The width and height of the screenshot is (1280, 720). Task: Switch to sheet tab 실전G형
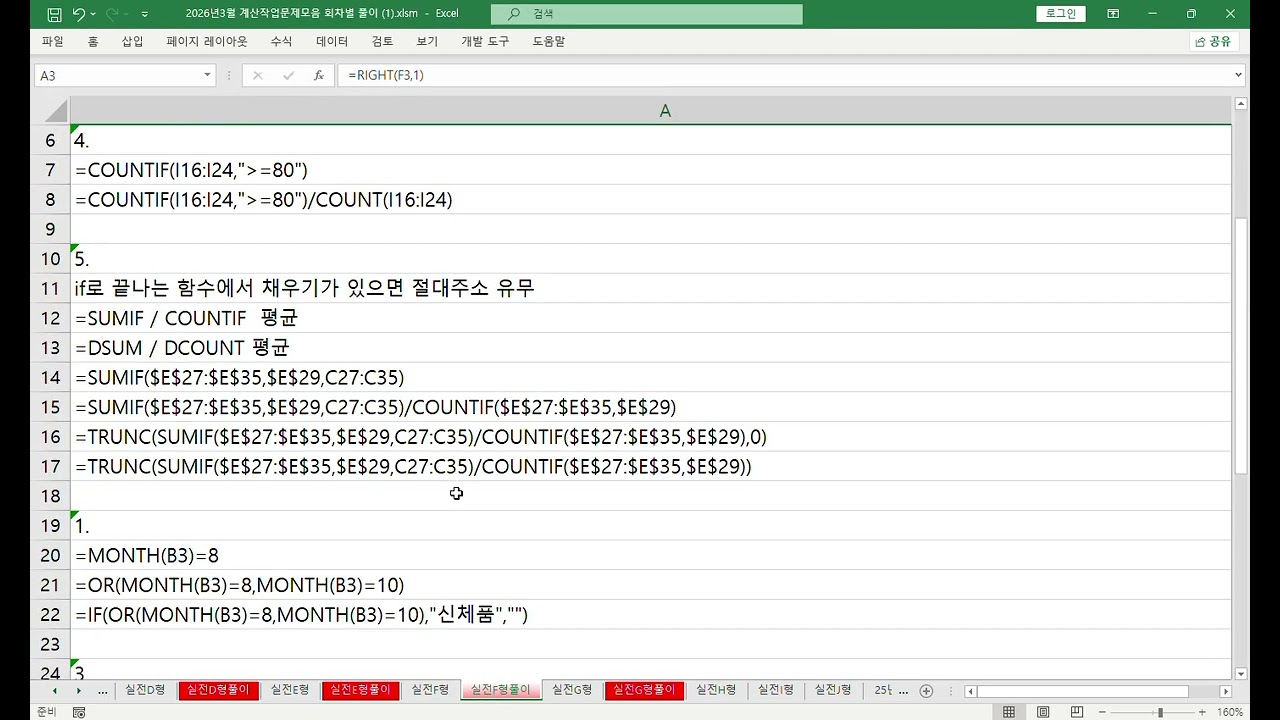pyautogui.click(x=572, y=690)
